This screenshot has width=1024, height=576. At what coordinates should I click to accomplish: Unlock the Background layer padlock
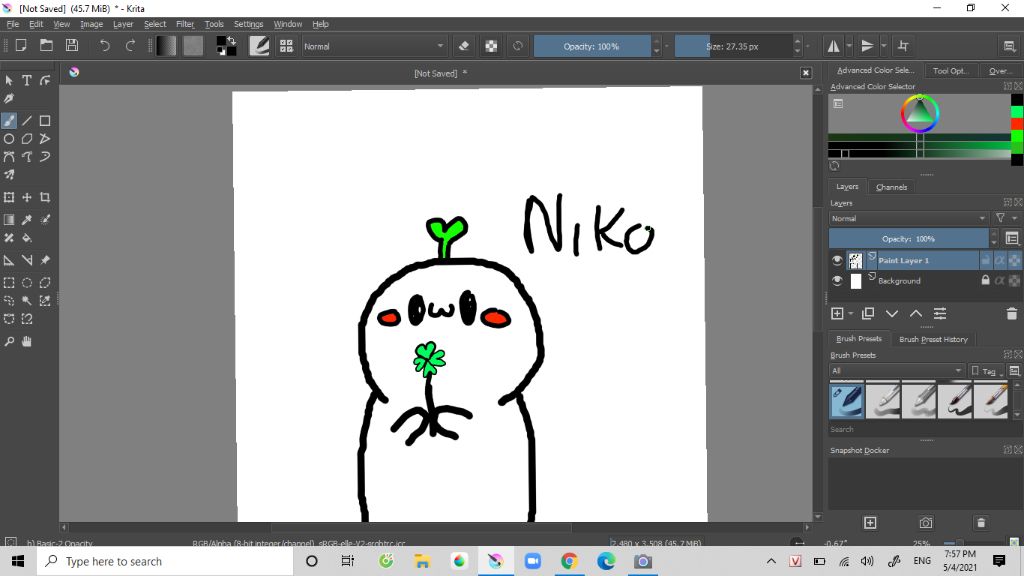coord(985,281)
